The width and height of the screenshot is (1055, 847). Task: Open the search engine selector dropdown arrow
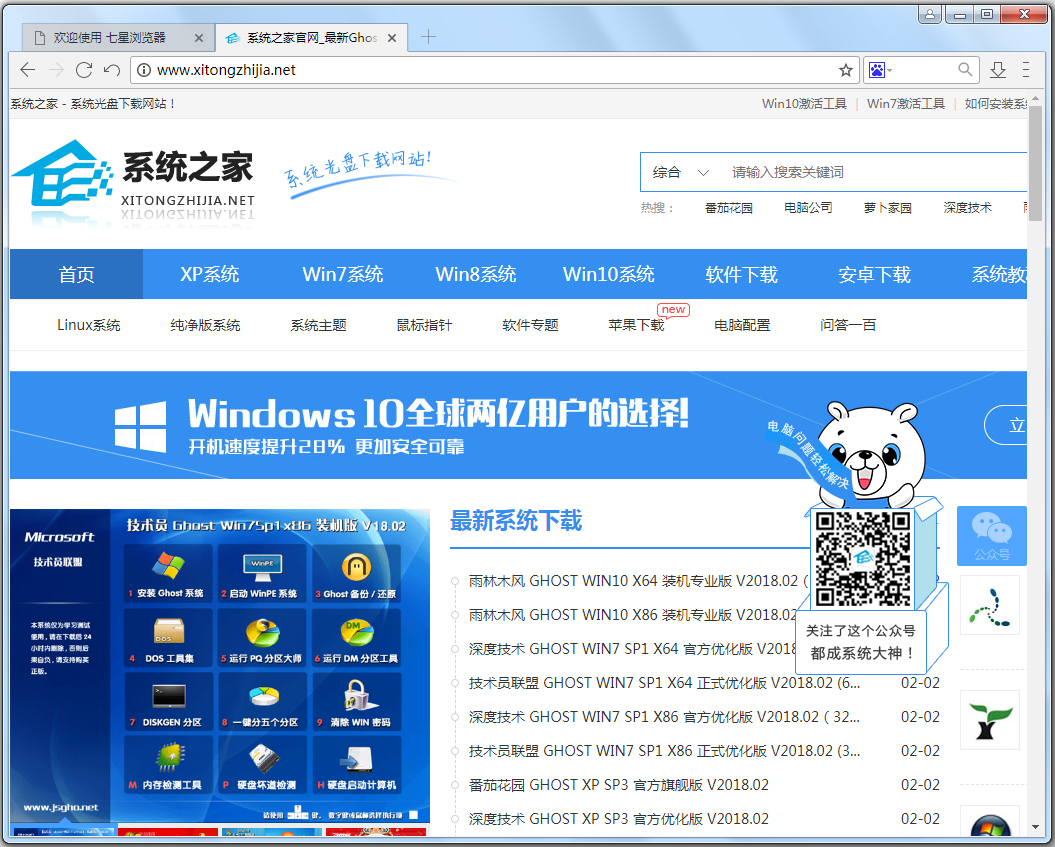coord(889,70)
